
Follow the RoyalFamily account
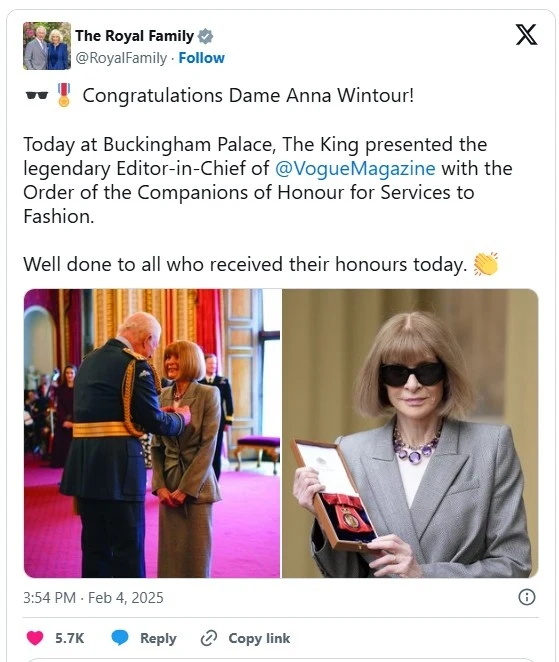click(x=201, y=58)
